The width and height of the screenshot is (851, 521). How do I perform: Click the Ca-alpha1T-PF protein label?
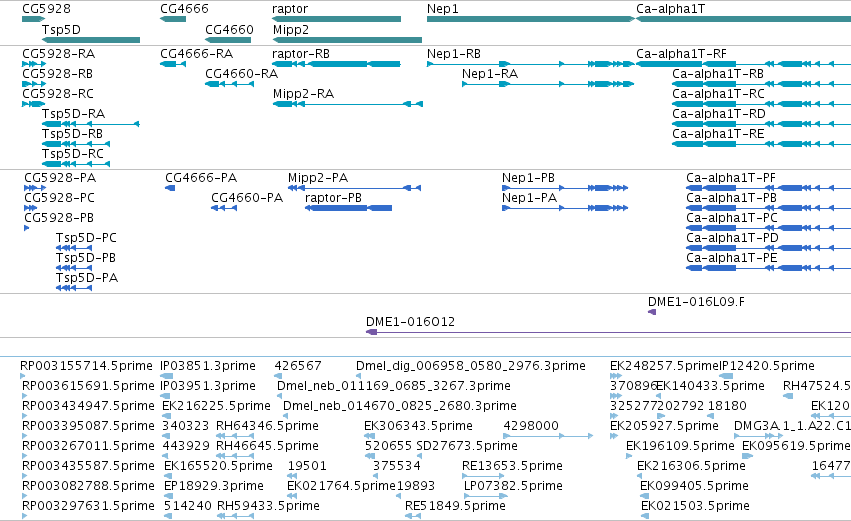tap(731, 177)
